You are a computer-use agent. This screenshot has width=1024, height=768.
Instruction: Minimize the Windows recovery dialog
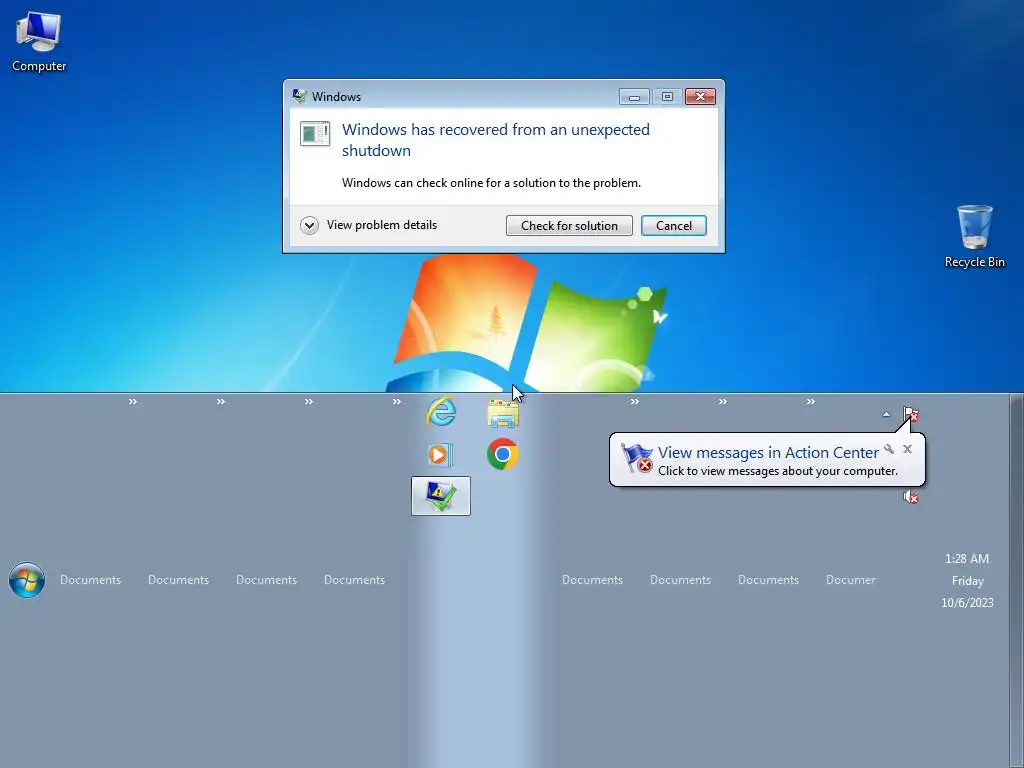pos(634,97)
